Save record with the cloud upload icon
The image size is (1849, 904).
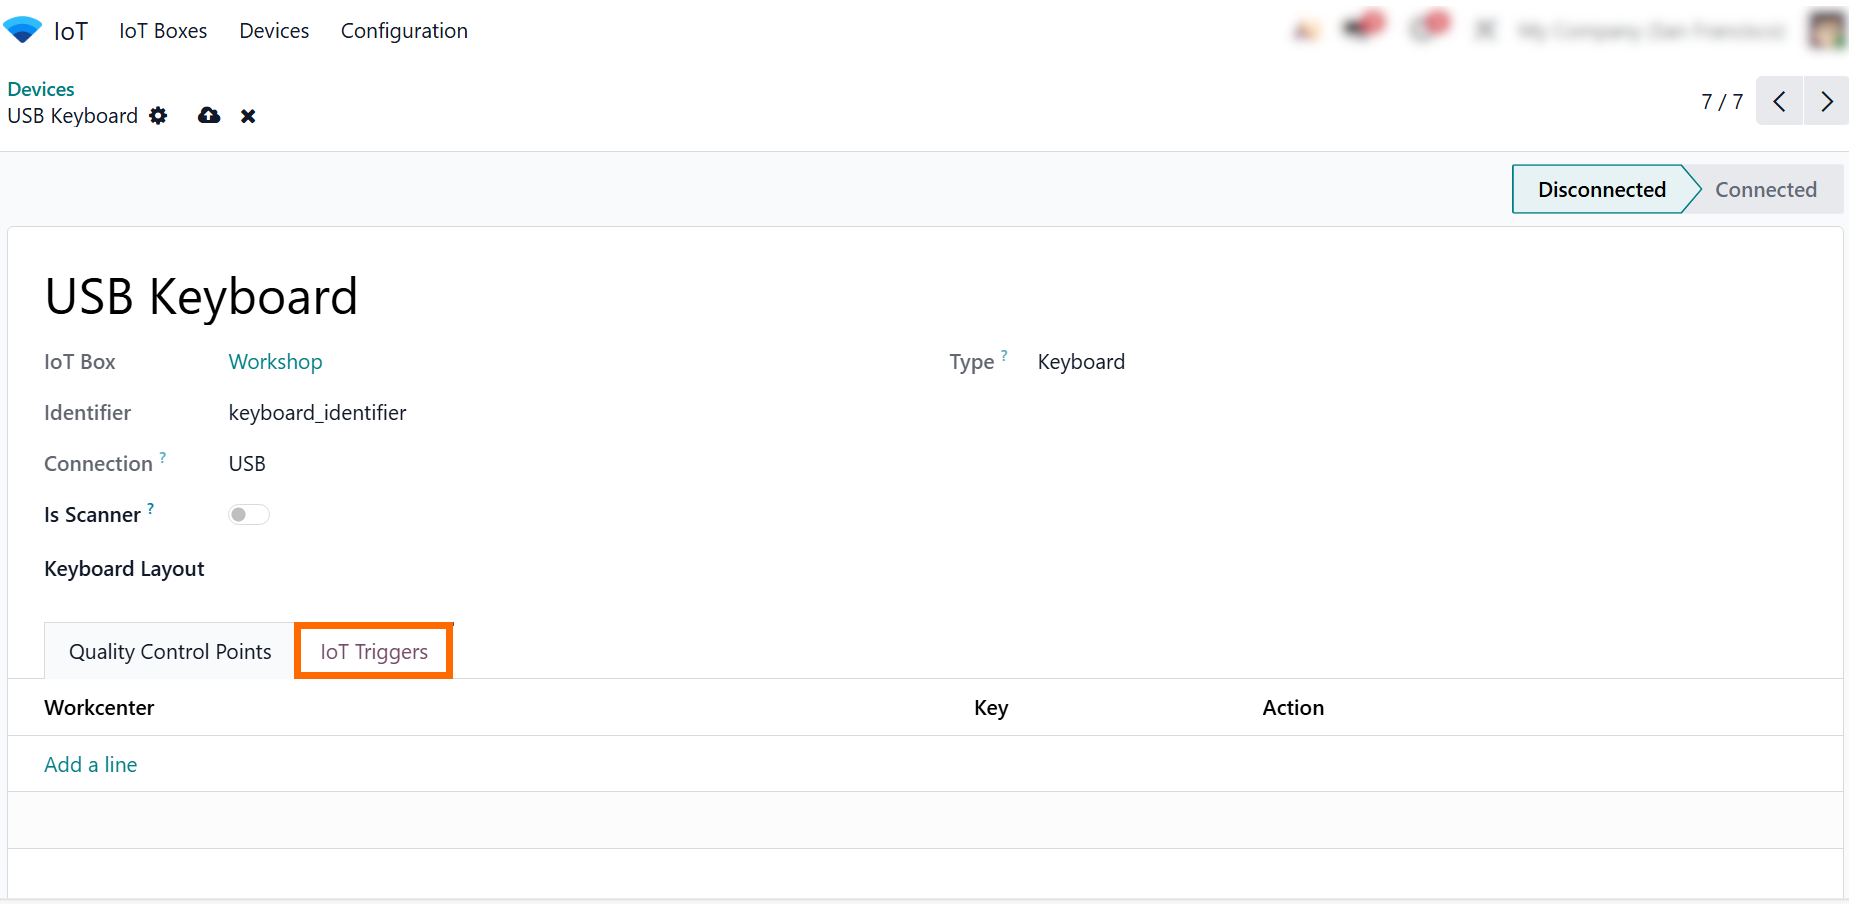point(209,116)
